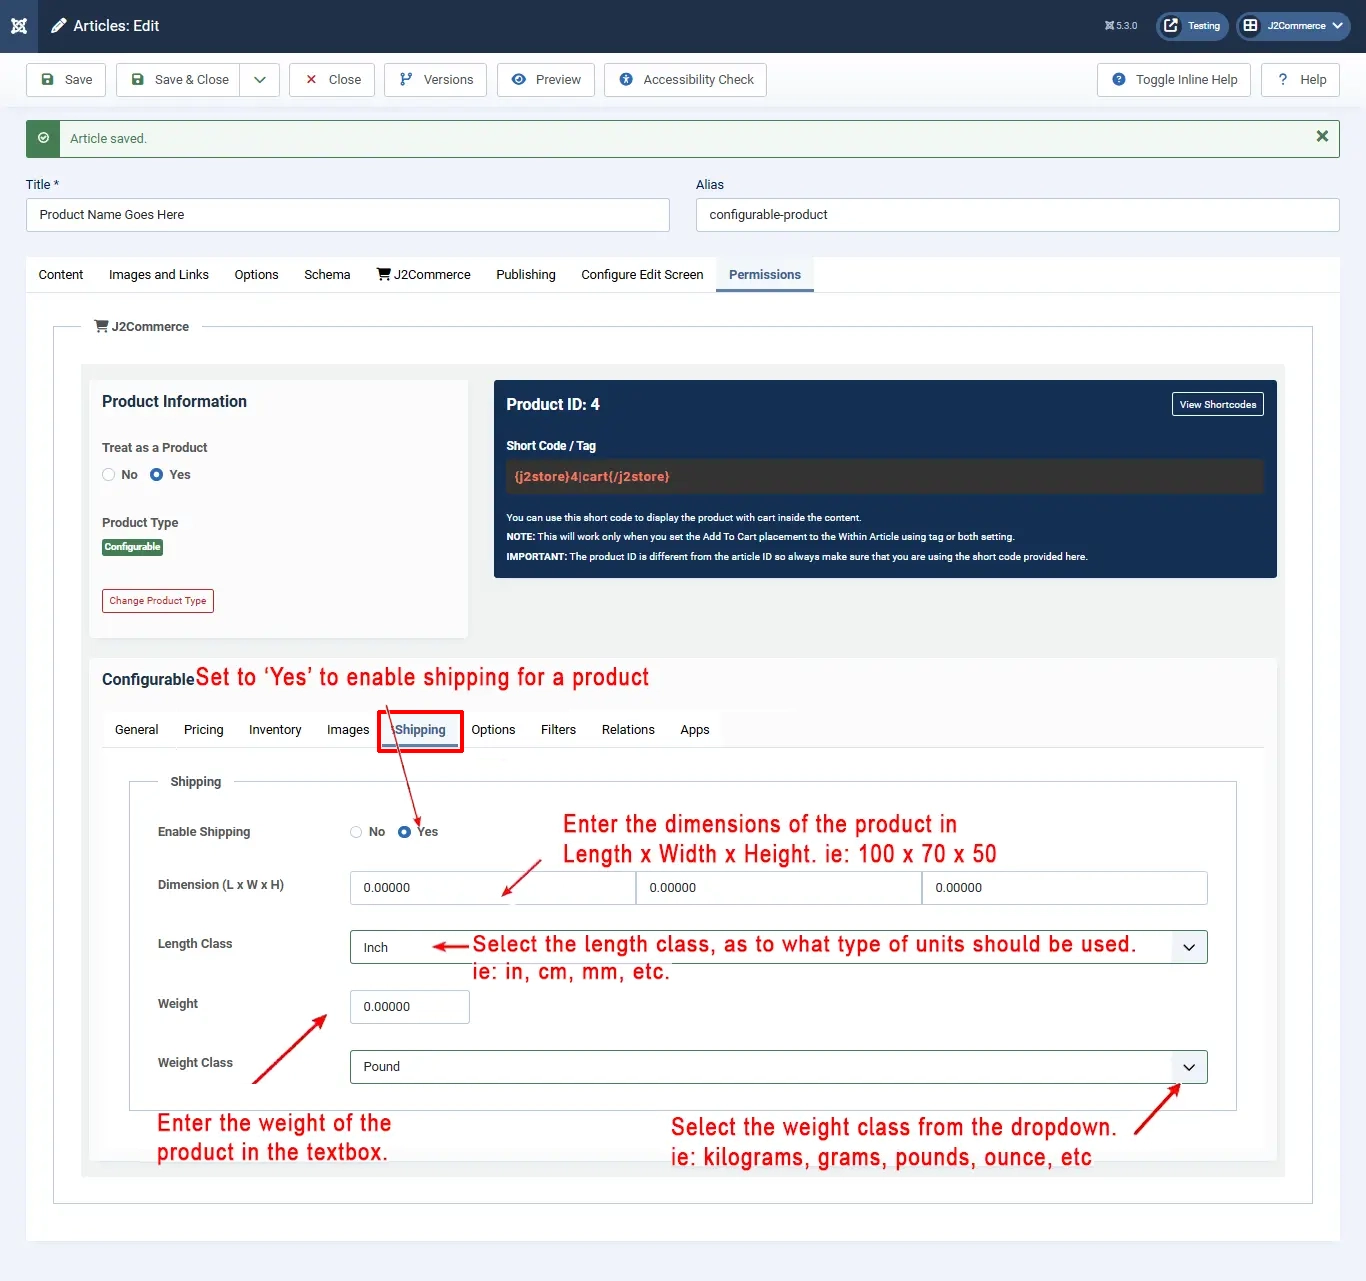Click the Joomla version 5.3.0 indicator
This screenshot has width=1366, height=1281.
pos(1121,26)
